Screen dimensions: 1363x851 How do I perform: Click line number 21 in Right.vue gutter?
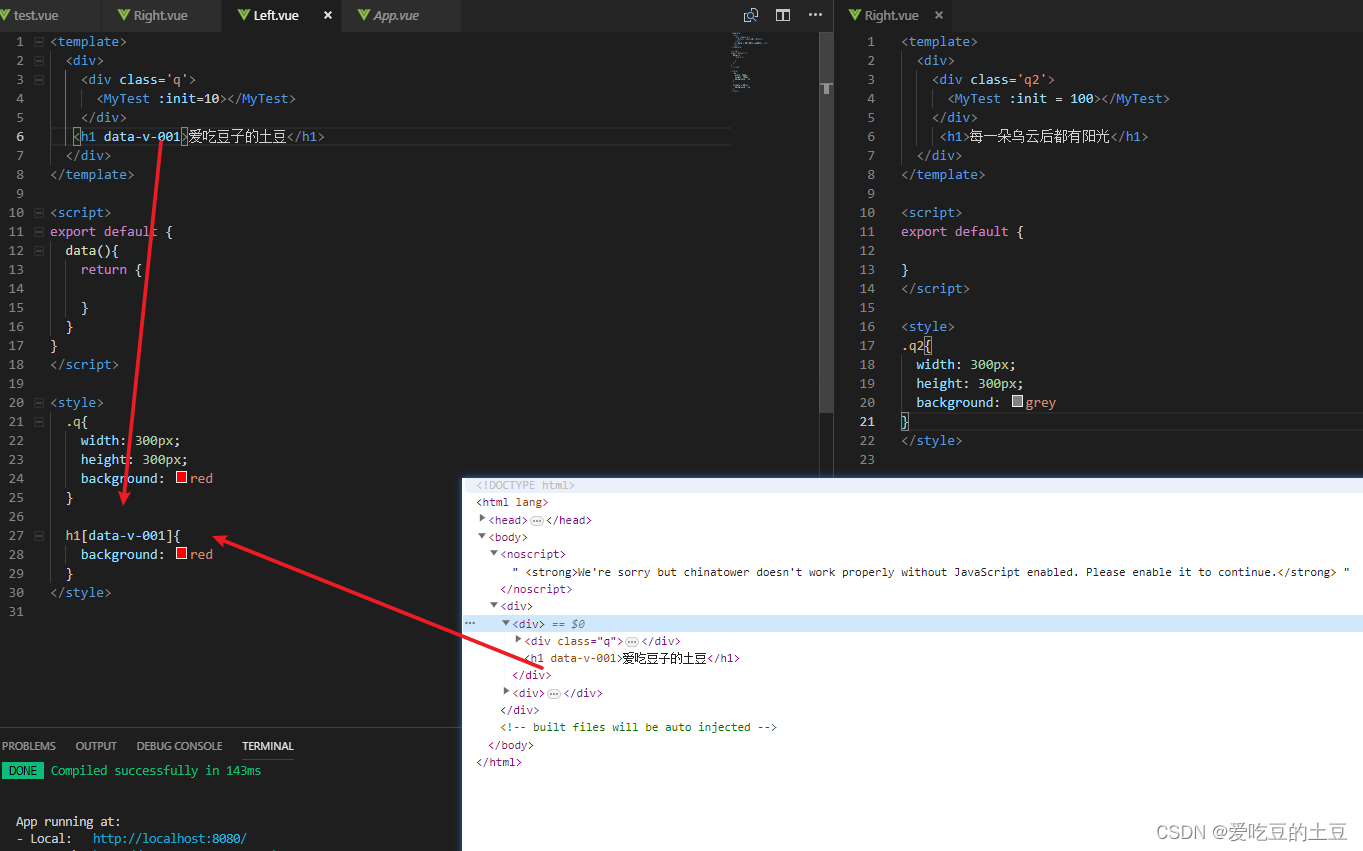867,422
